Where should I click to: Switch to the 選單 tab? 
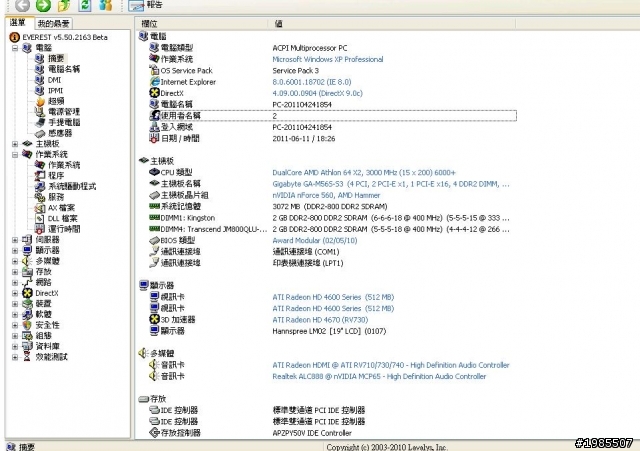(18, 23)
